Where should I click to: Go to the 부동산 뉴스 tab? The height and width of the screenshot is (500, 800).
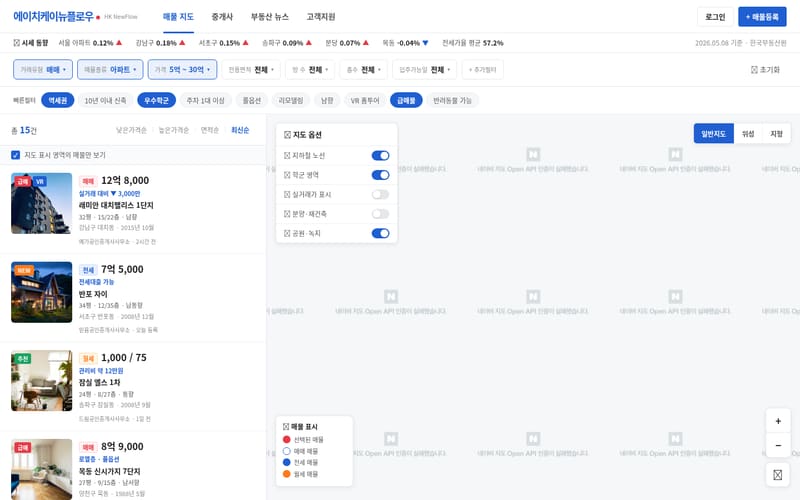tap(269, 17)
